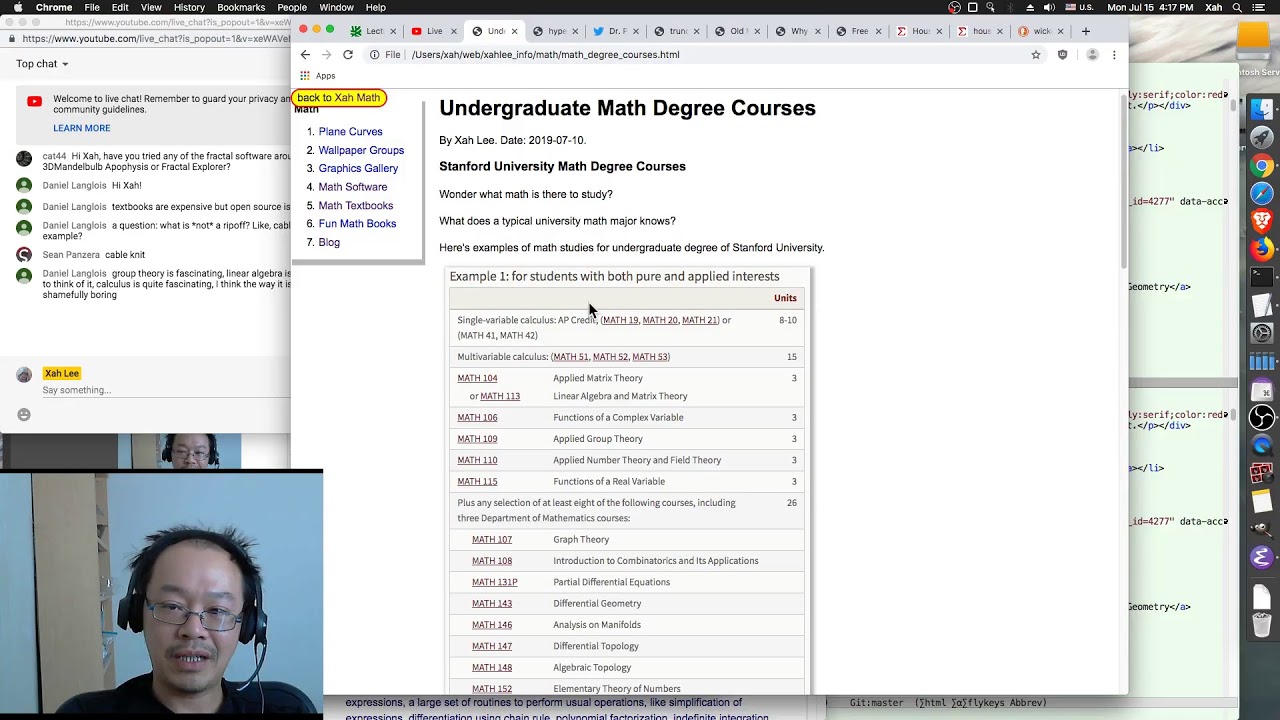The height and width of the screenshot is (720, 1280).
Task: Click the 'Stanford University Math Degree Courses' heading
Action: click(x=562, y=167)
